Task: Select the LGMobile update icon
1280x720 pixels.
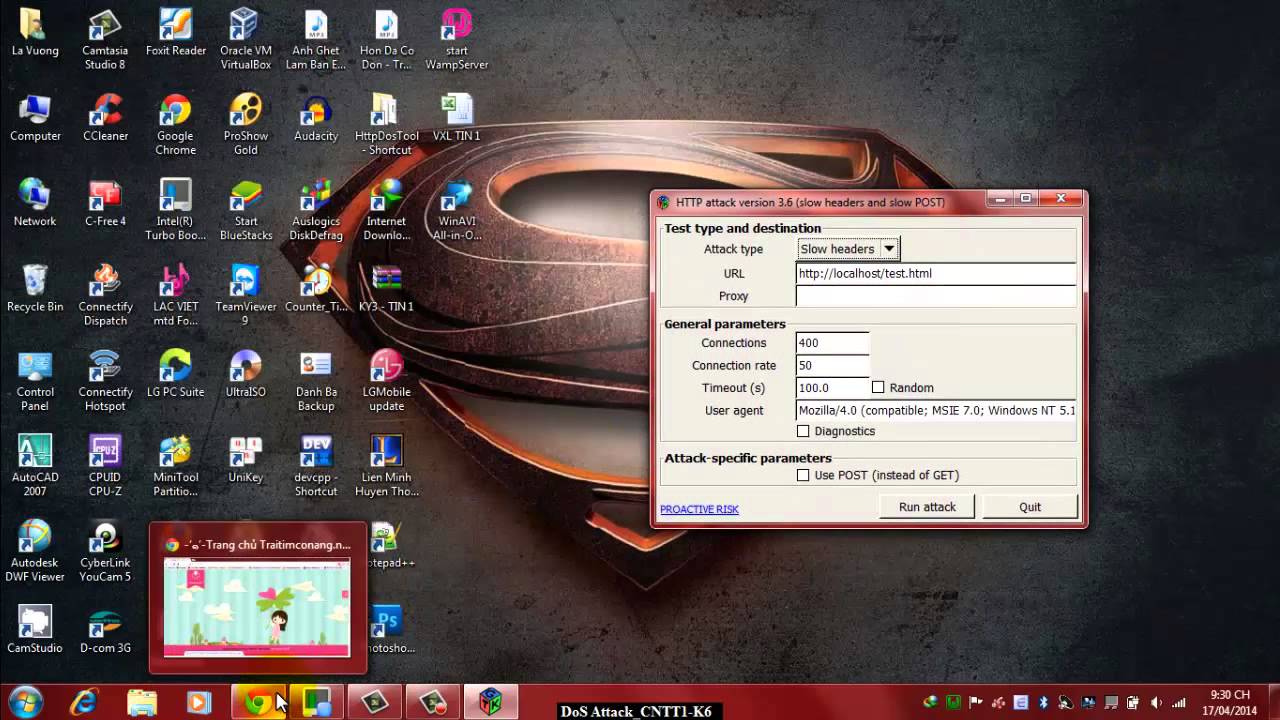Action: (x=386, y=381)
